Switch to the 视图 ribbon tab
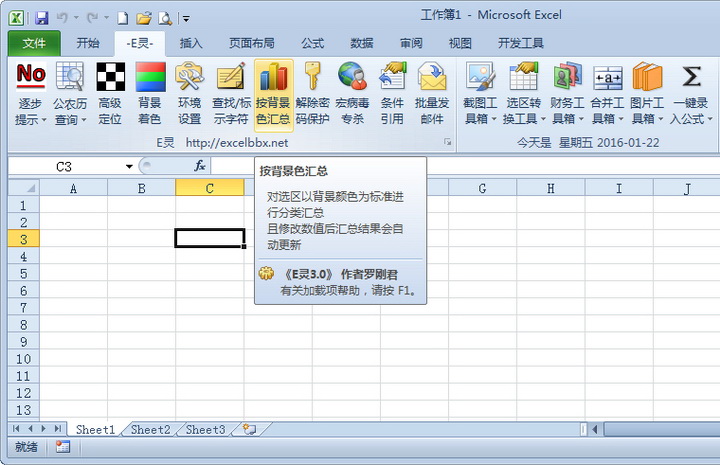The width and height of the screenshot is (720, 465). 460,43
